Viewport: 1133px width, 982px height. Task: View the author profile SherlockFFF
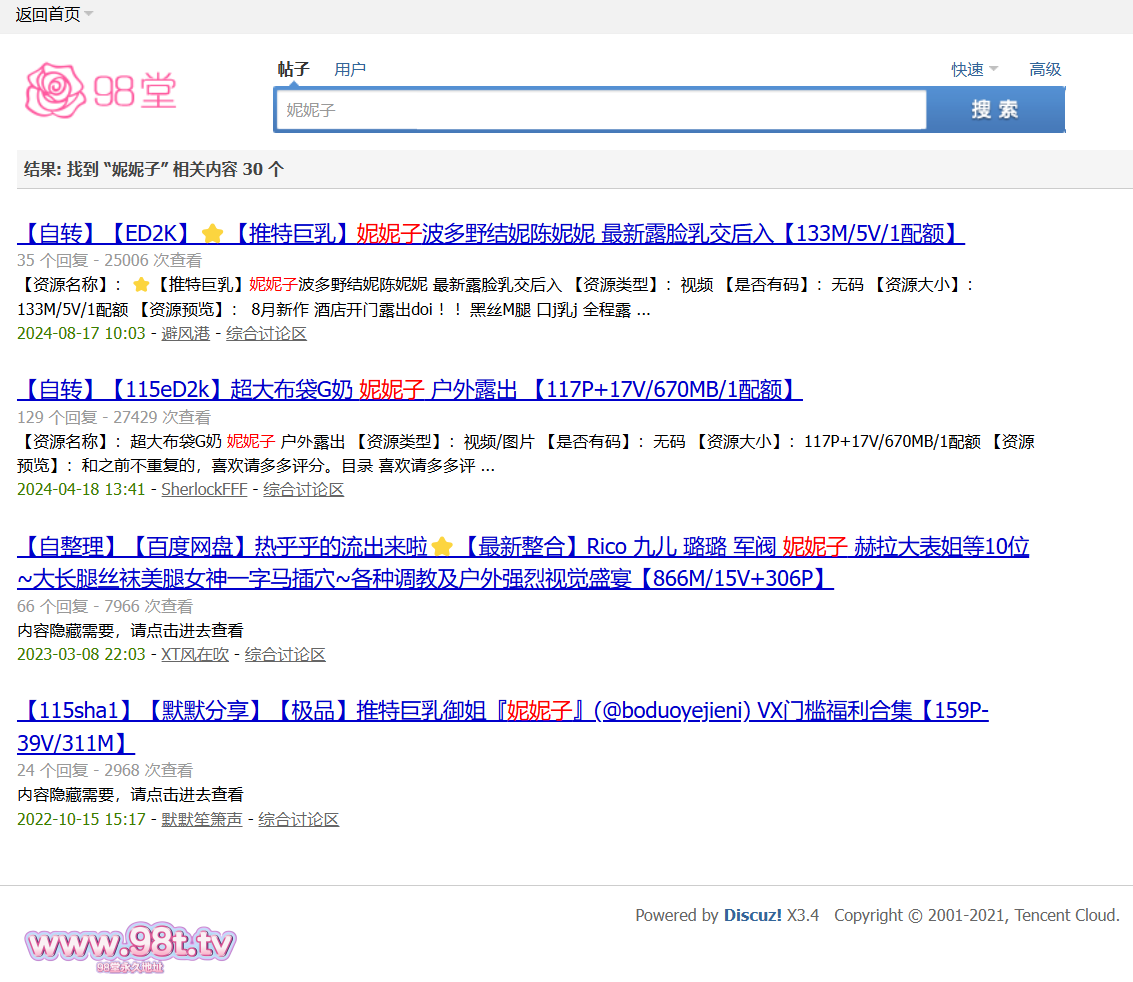tap(204, 489)
